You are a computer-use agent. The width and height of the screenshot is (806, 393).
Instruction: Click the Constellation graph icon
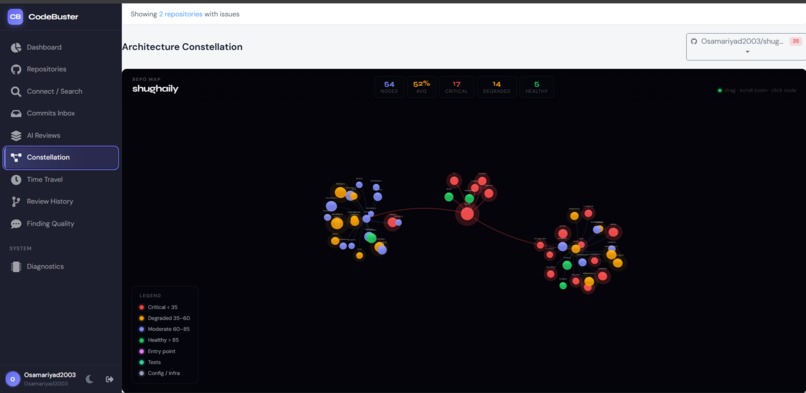[x=16, y=158]
